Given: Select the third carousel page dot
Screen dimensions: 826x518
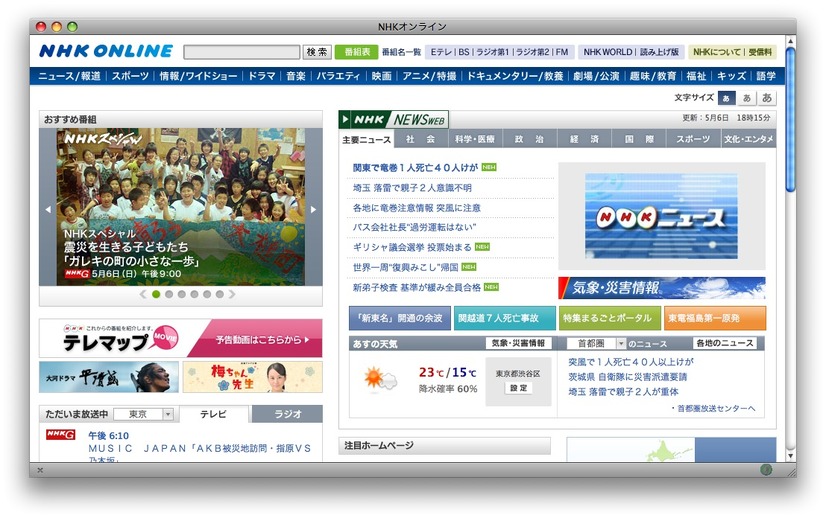Looking at the screenshot, I should click(181, 294).
